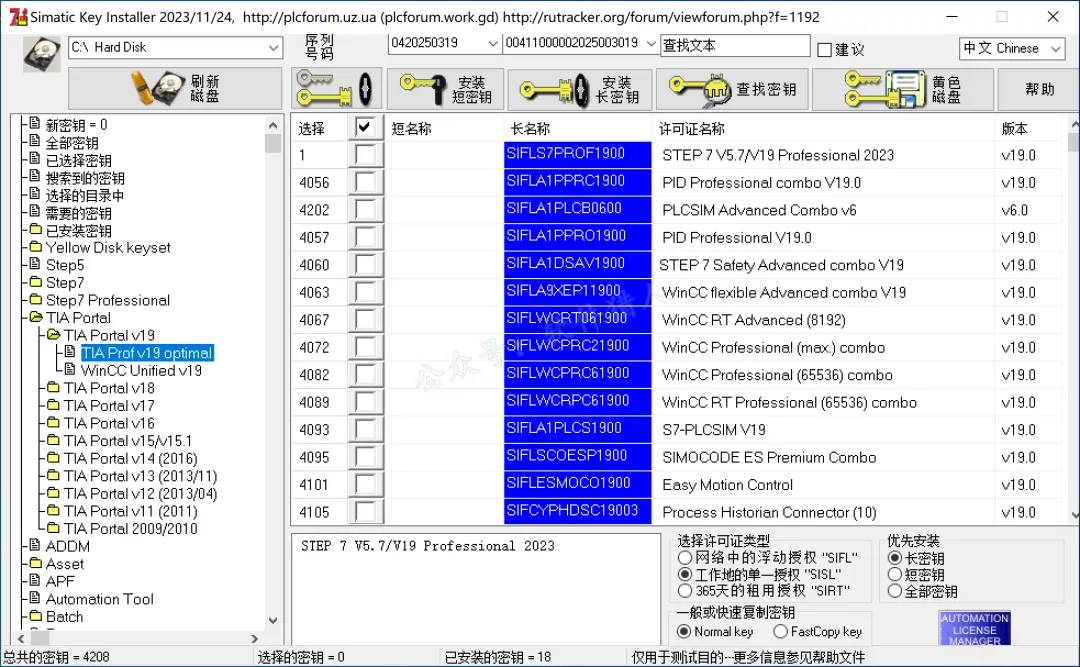The width and height of the screenshot is (1080, 667).
Task: Select floating license SIFL radio
Action: tap(685, 557)
